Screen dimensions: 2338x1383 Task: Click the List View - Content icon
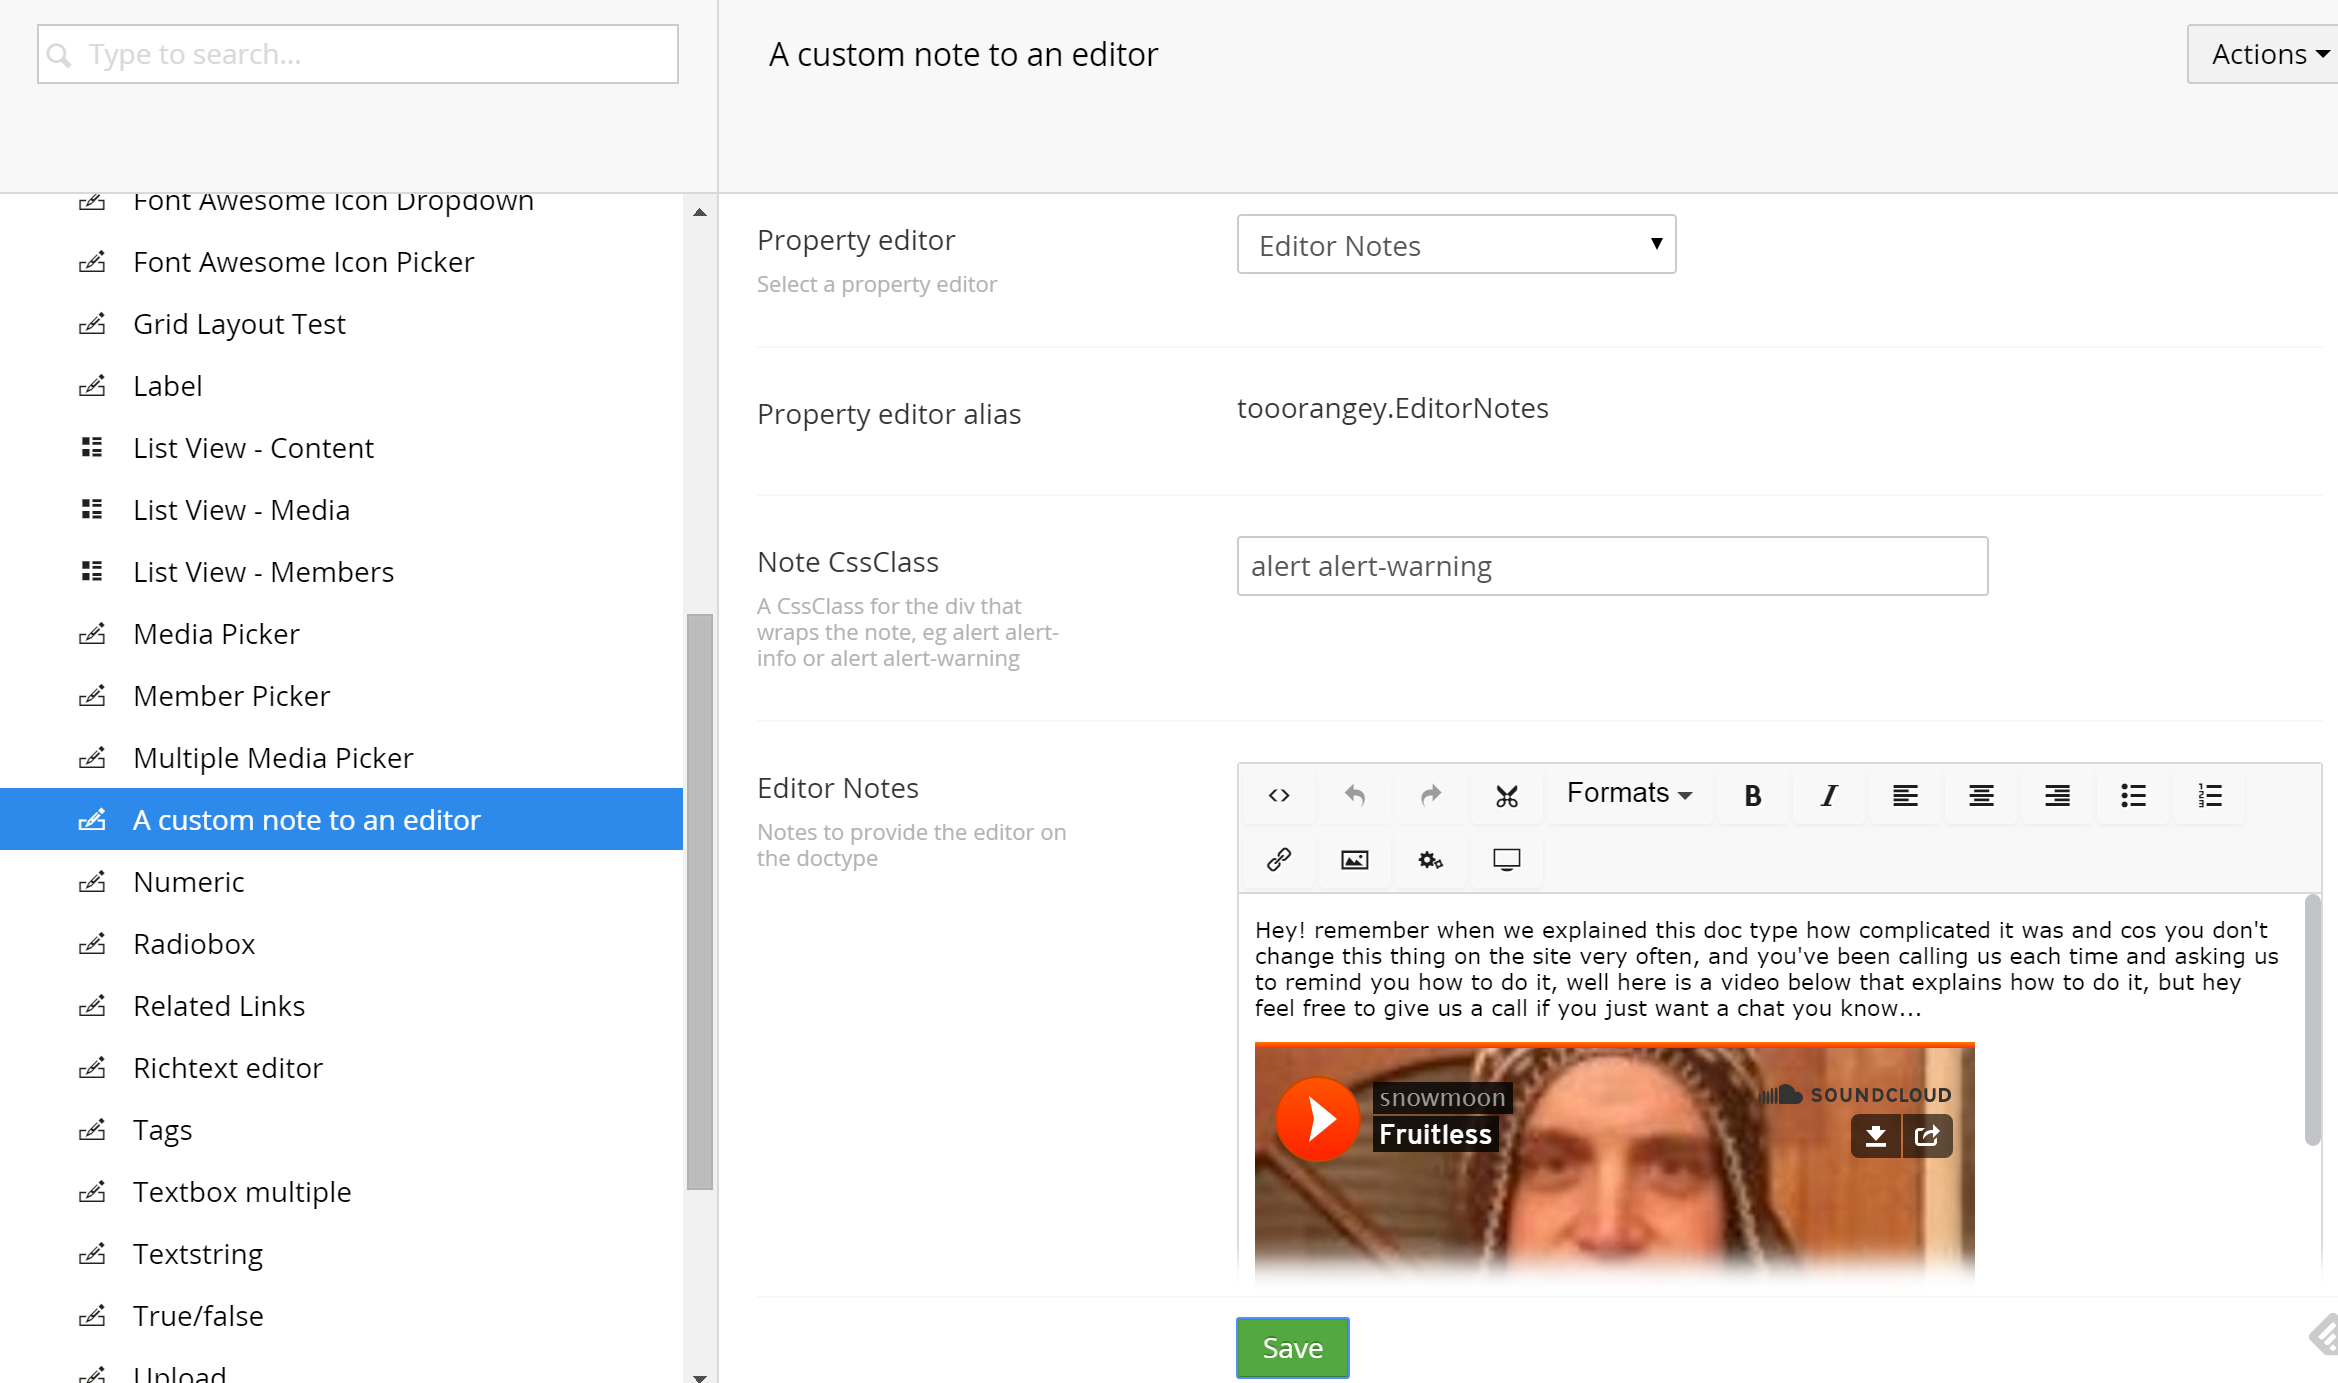click(92, 447)
